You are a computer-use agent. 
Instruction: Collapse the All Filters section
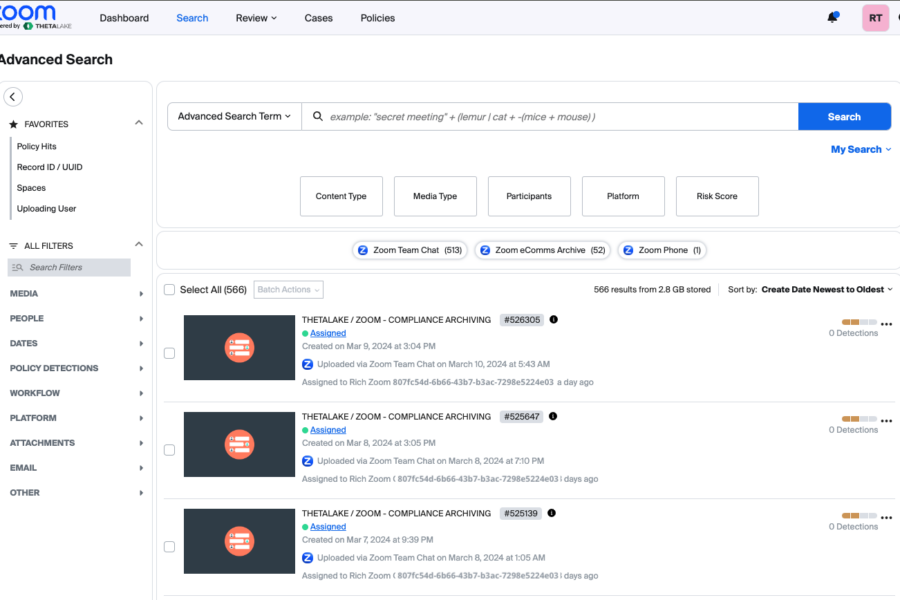click(139, 245)
